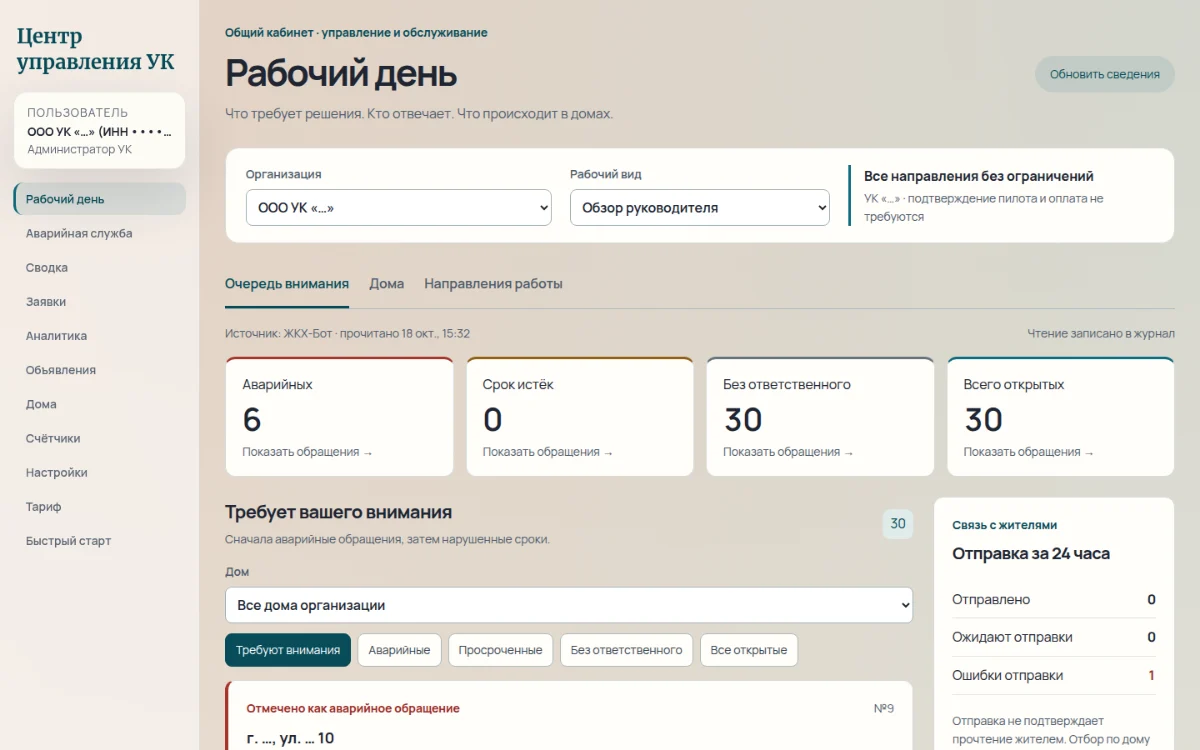
Task: Click Чтение записано в журнал text
Action: tap(1101, 334)
